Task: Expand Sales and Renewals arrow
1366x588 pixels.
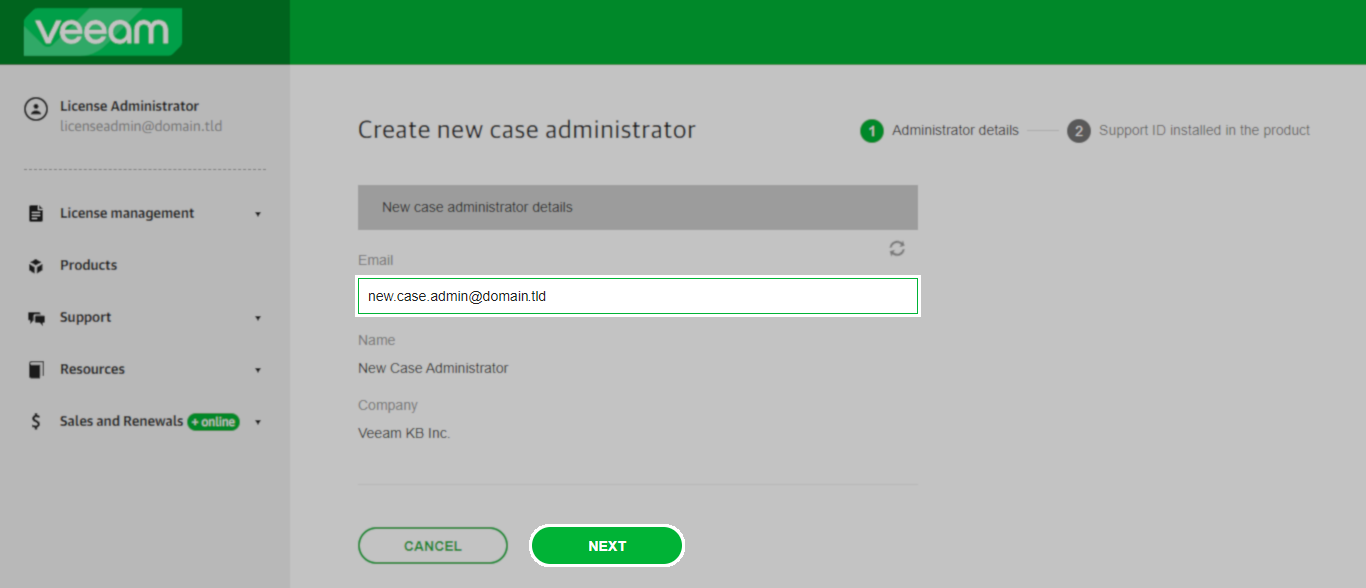Action: click(x=258, y=422)
